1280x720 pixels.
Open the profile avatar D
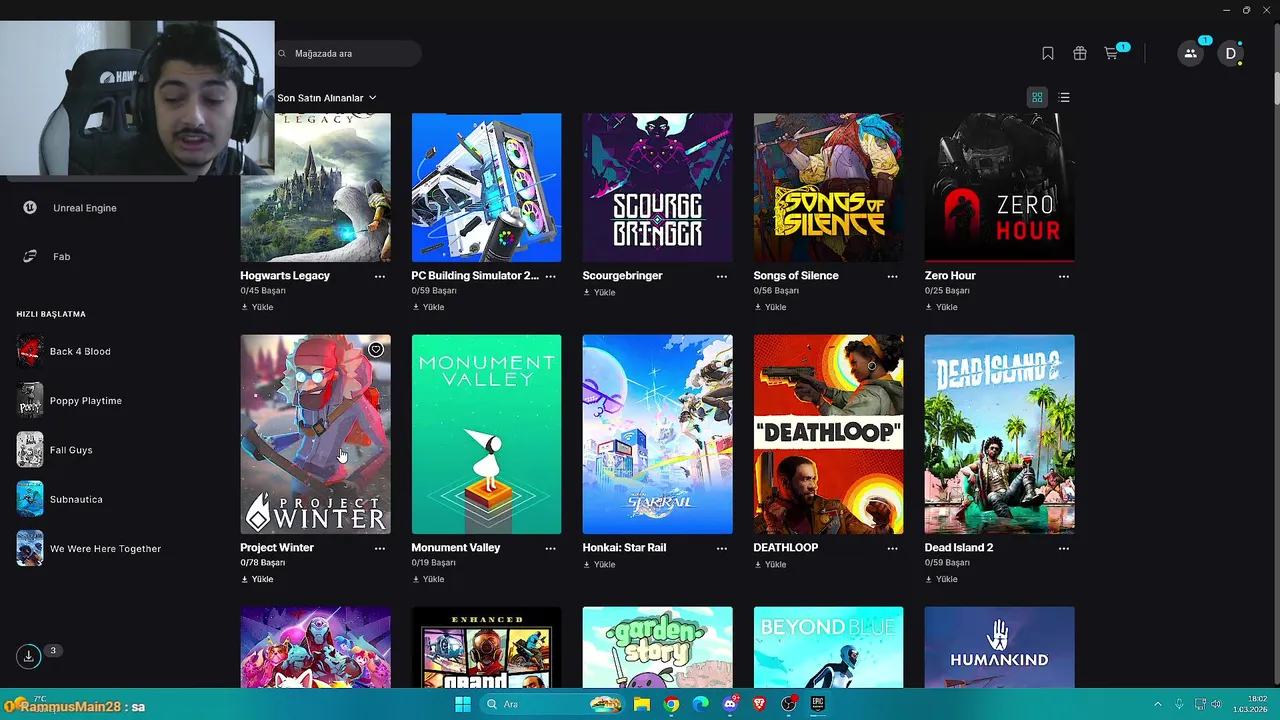pyautogui.click(x=1231, y=54)
